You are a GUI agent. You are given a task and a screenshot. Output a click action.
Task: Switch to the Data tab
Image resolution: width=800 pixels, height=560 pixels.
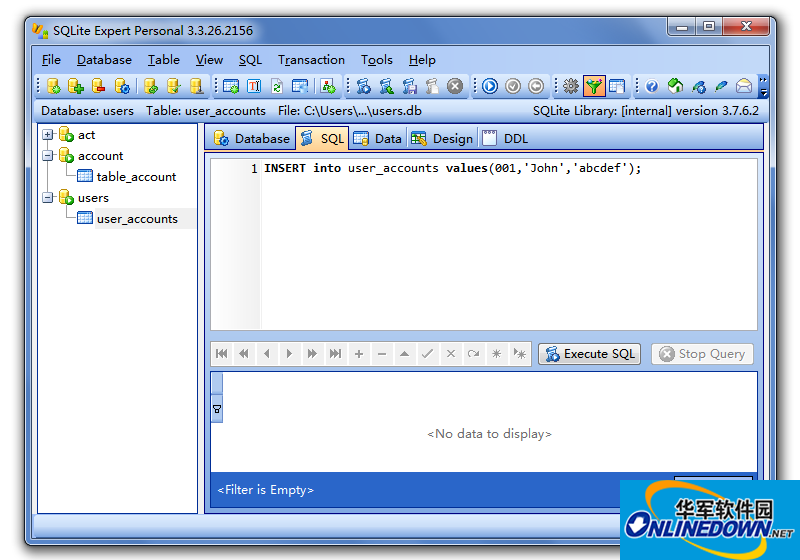pos(378,139)
